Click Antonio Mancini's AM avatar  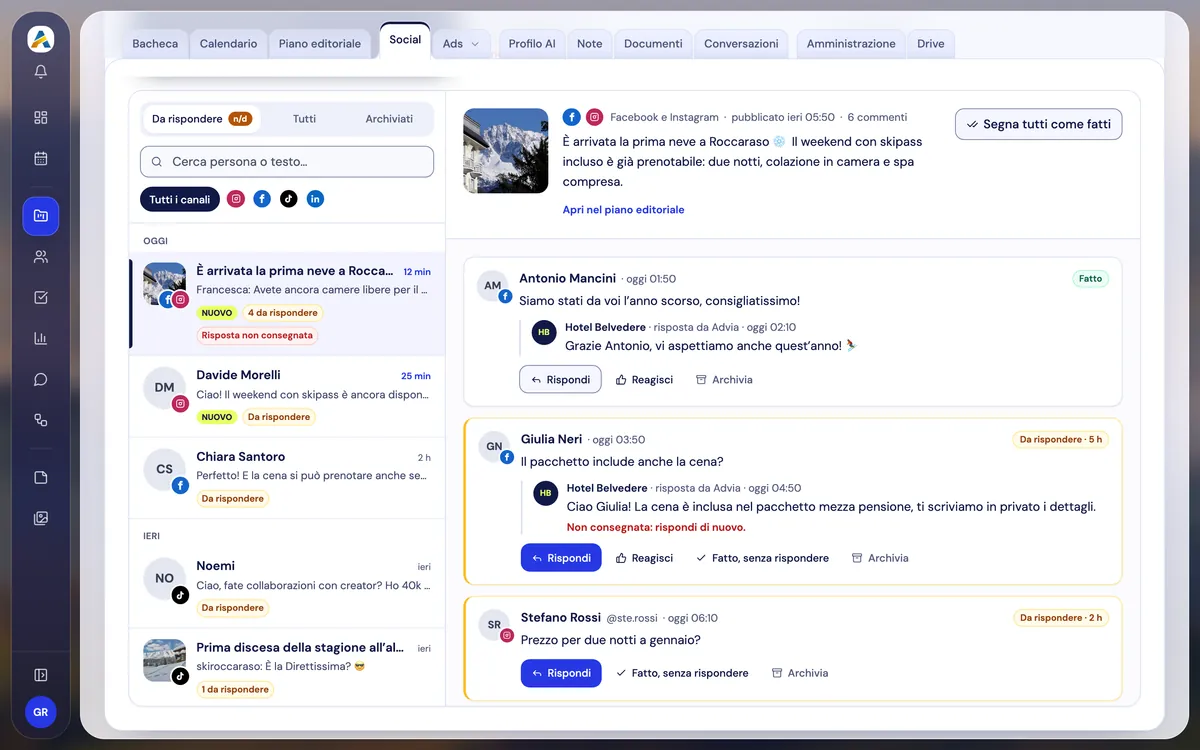[493, 286]
